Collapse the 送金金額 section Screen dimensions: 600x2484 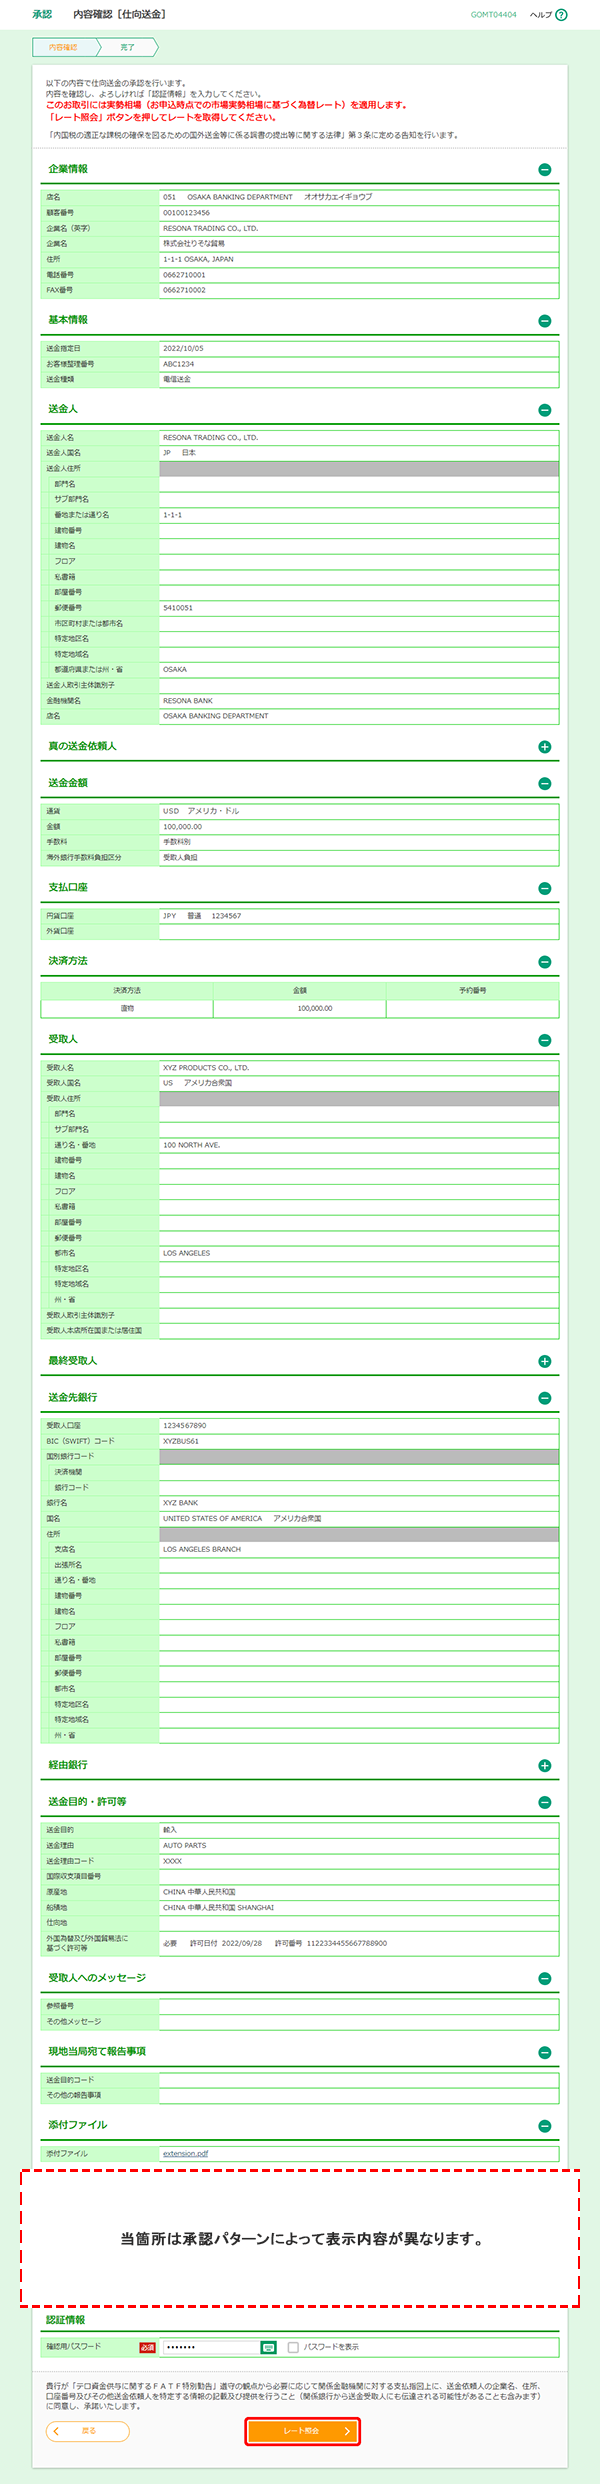coord(545,784)
